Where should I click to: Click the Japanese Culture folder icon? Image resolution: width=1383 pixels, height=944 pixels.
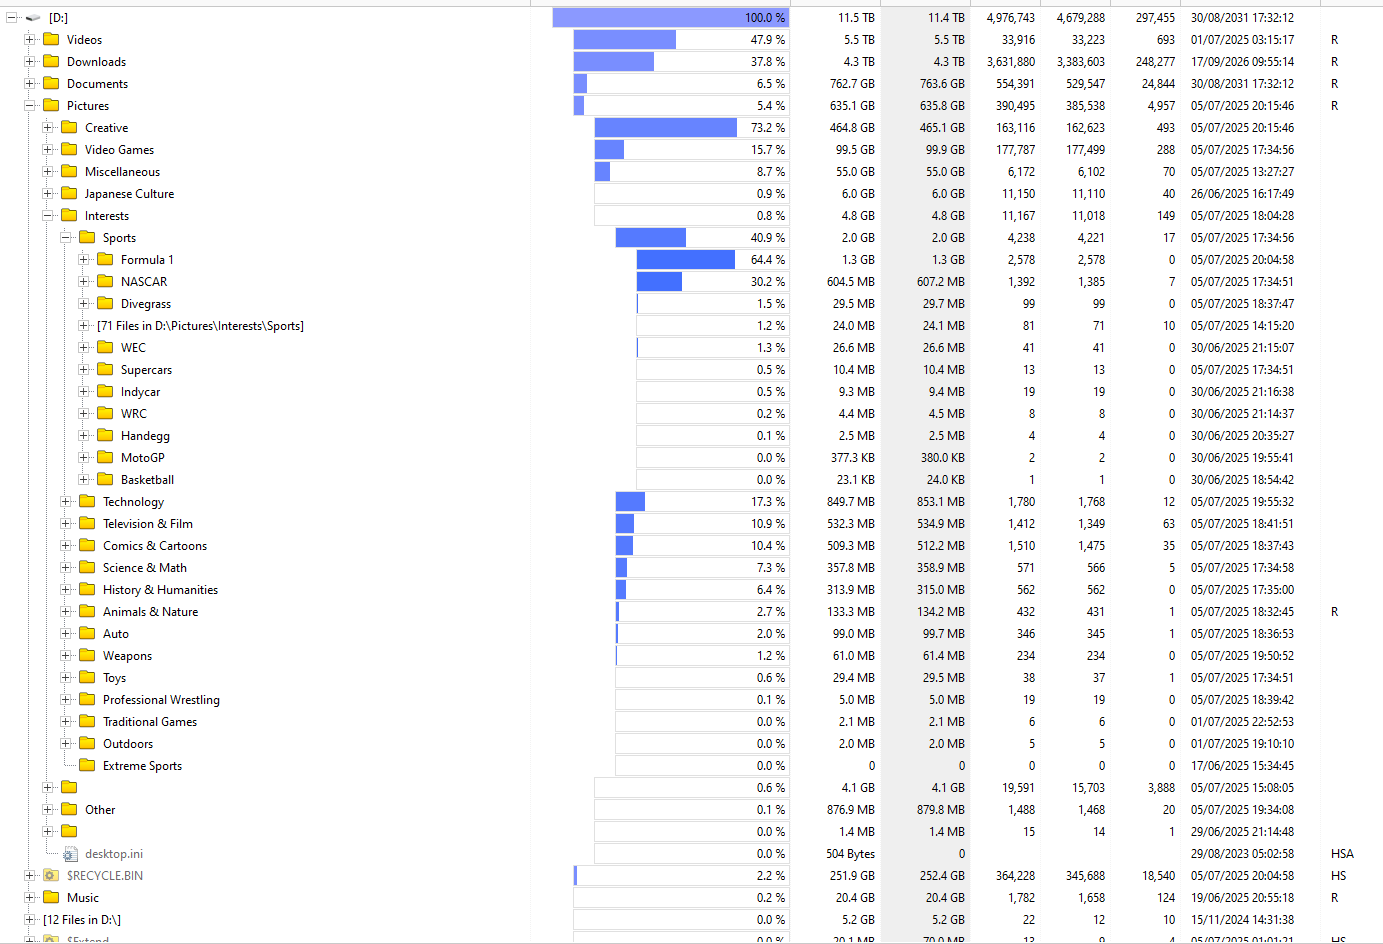point(69,194)
